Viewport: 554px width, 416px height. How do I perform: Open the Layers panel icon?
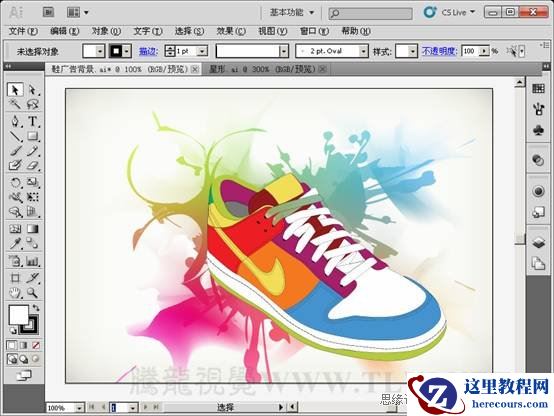pos(538,243)
